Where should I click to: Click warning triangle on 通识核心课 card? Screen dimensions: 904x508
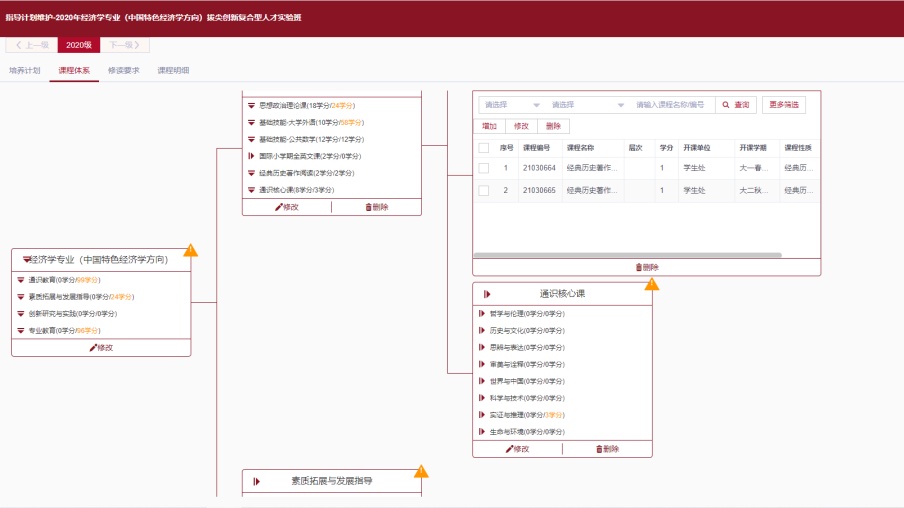click(652, 284)
